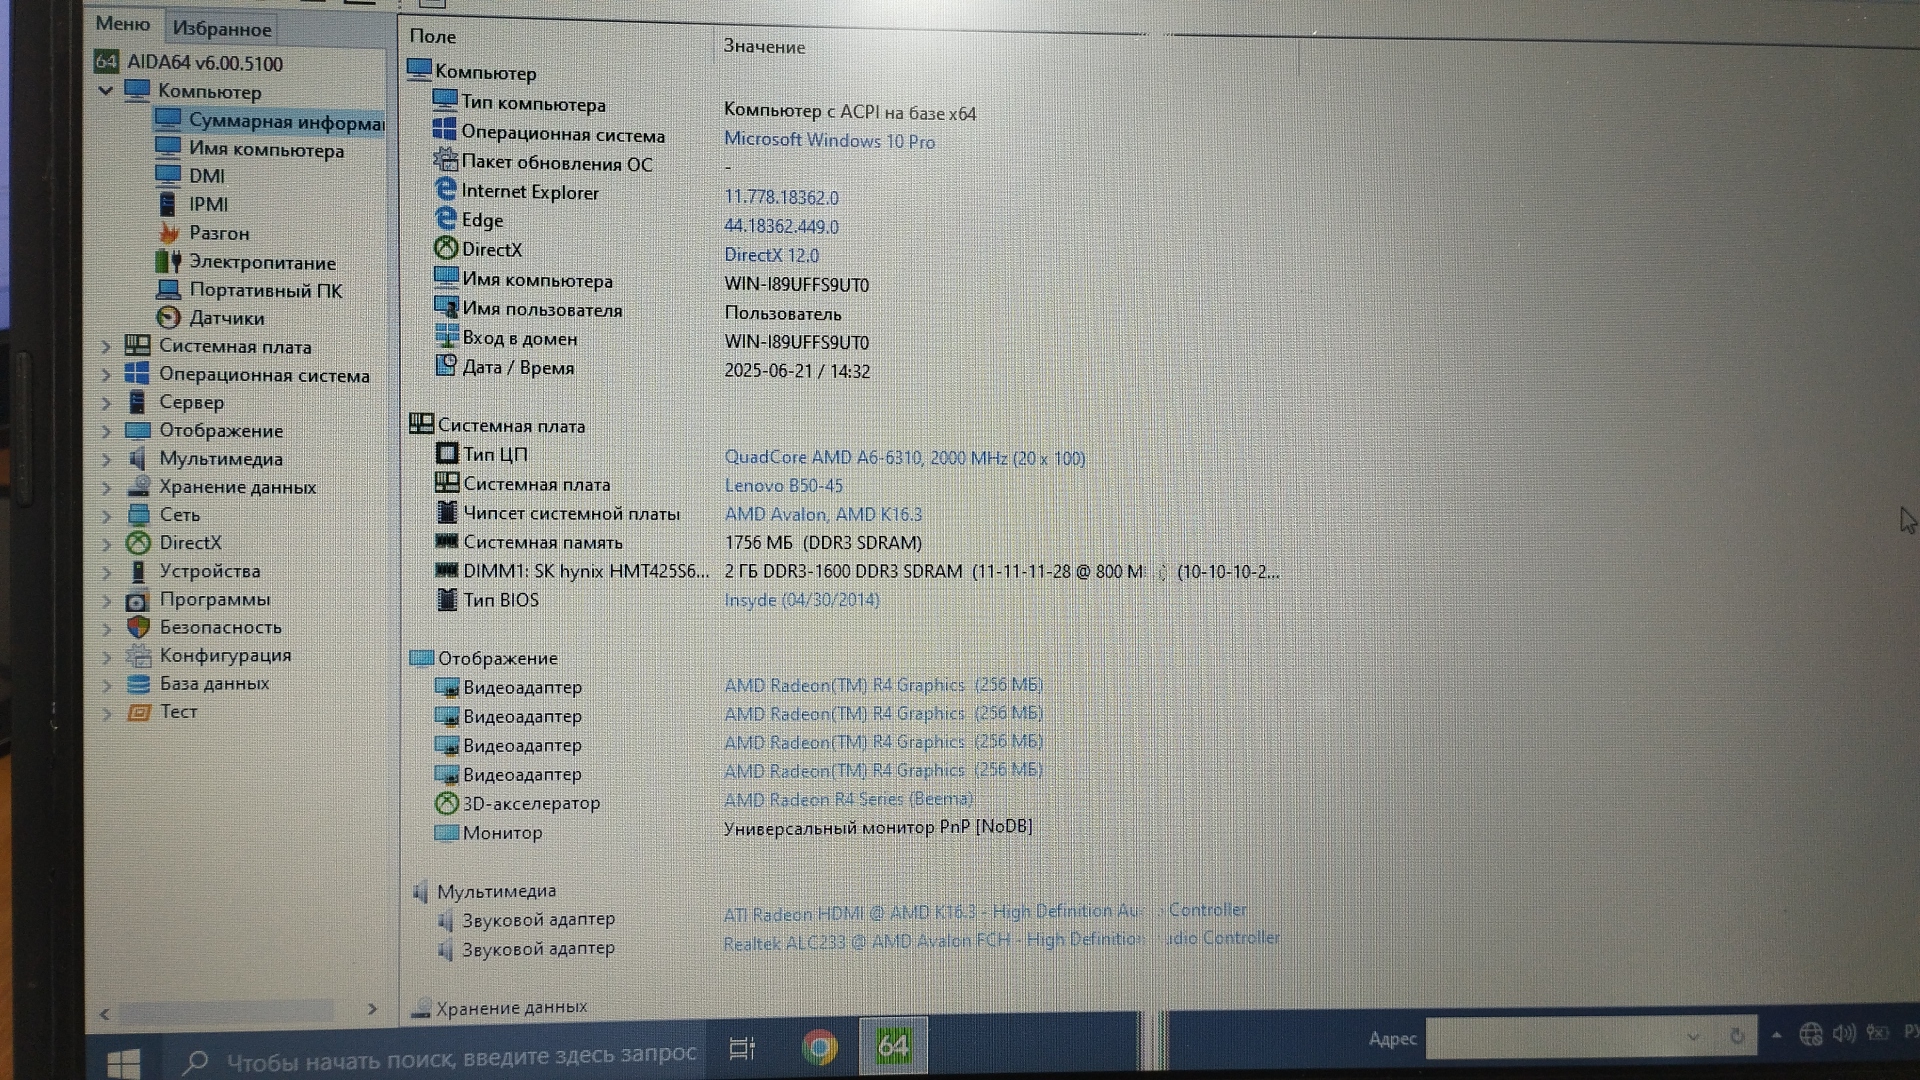
Task: Expand the Хранение данных node
Action: 106,488
